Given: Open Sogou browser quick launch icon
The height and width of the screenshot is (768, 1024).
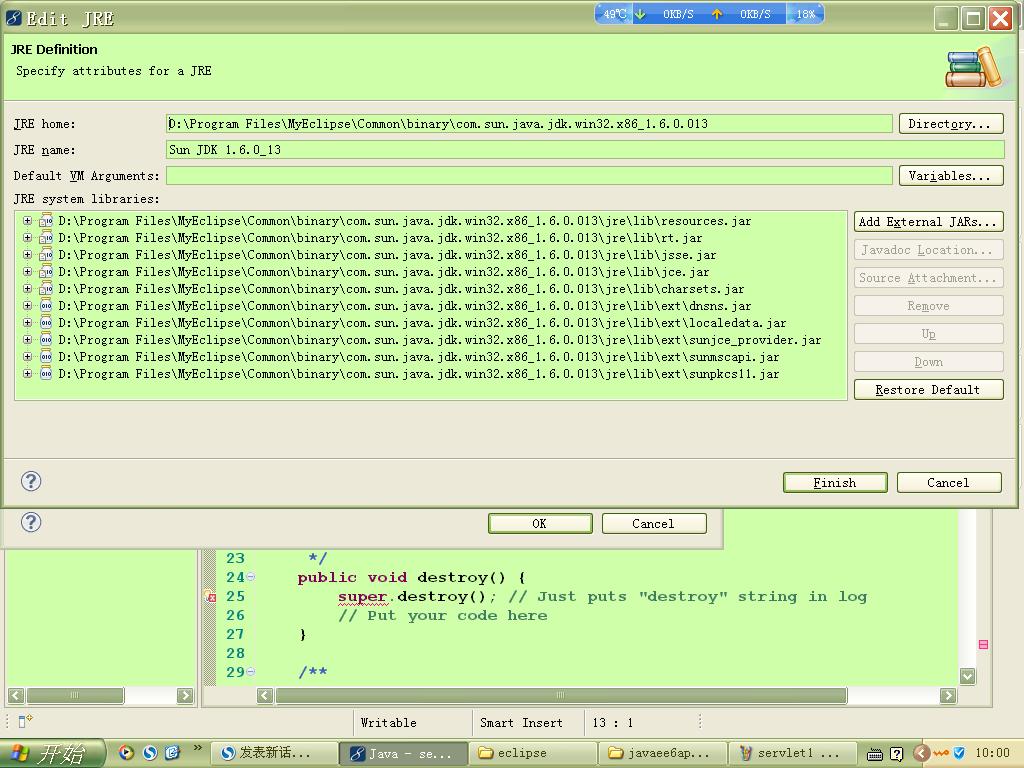Looking at the screenshot, I should (x=150, y=753).
